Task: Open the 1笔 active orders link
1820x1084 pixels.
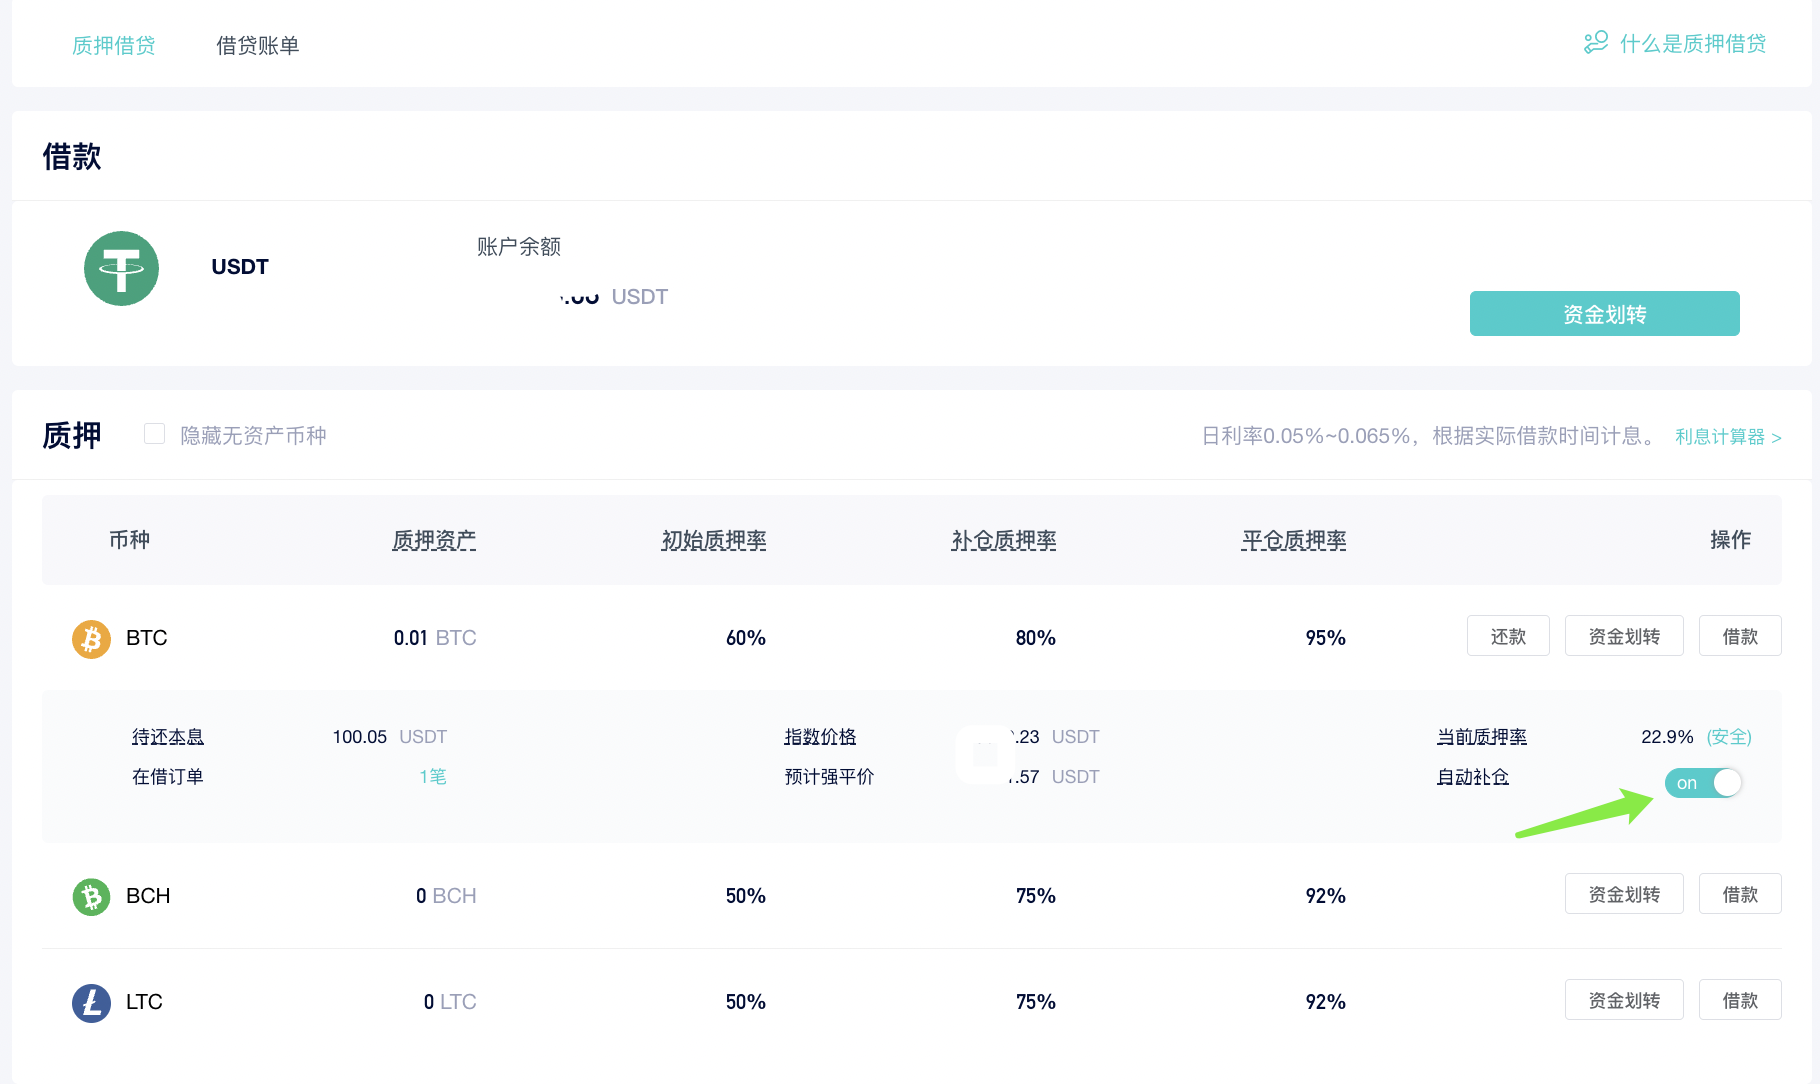Action: point(433,777)
